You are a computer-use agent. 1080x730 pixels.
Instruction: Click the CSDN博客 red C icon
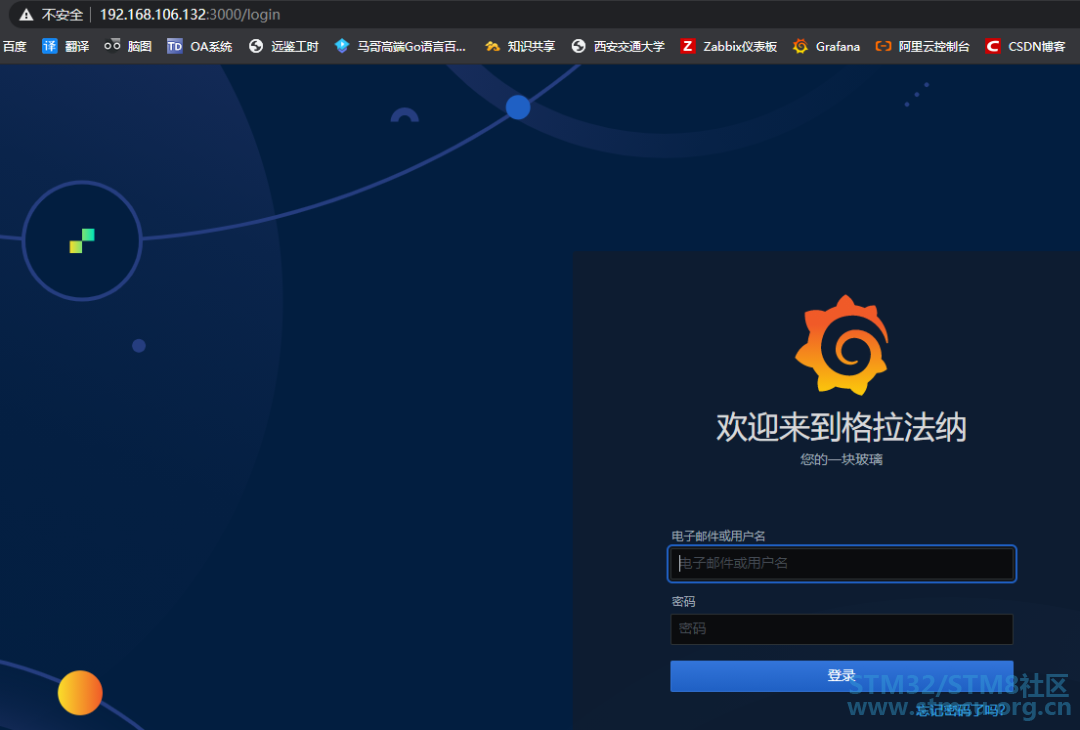(x=992, y=46)
